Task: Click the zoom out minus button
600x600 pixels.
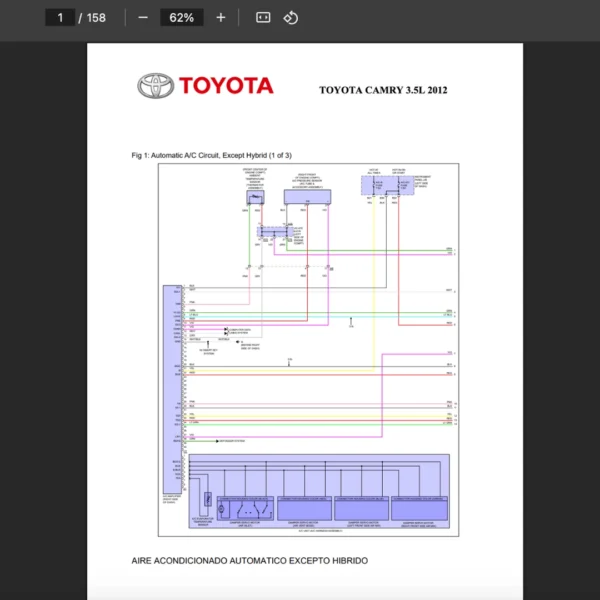Action: pos(143,18)
